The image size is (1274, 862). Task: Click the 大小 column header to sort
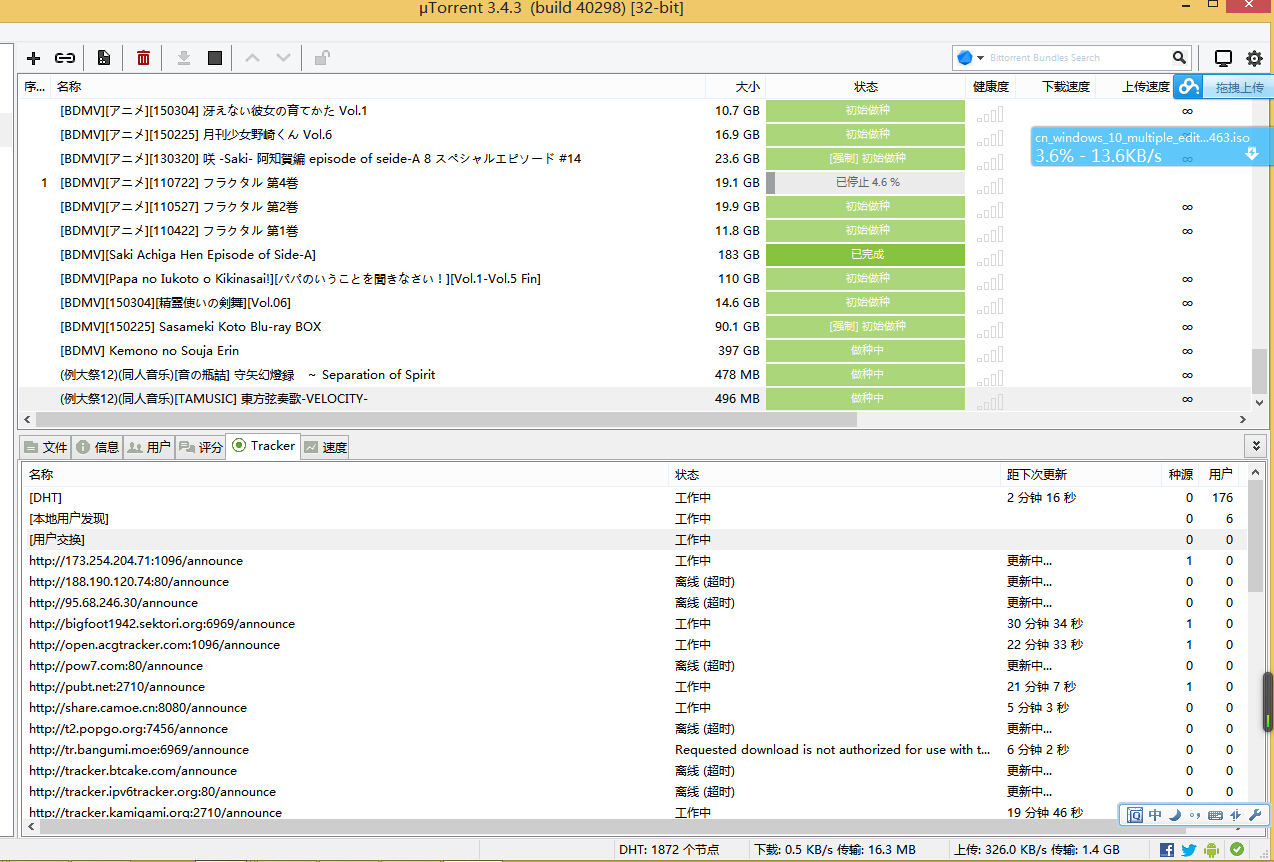click(x=747, y=87)
